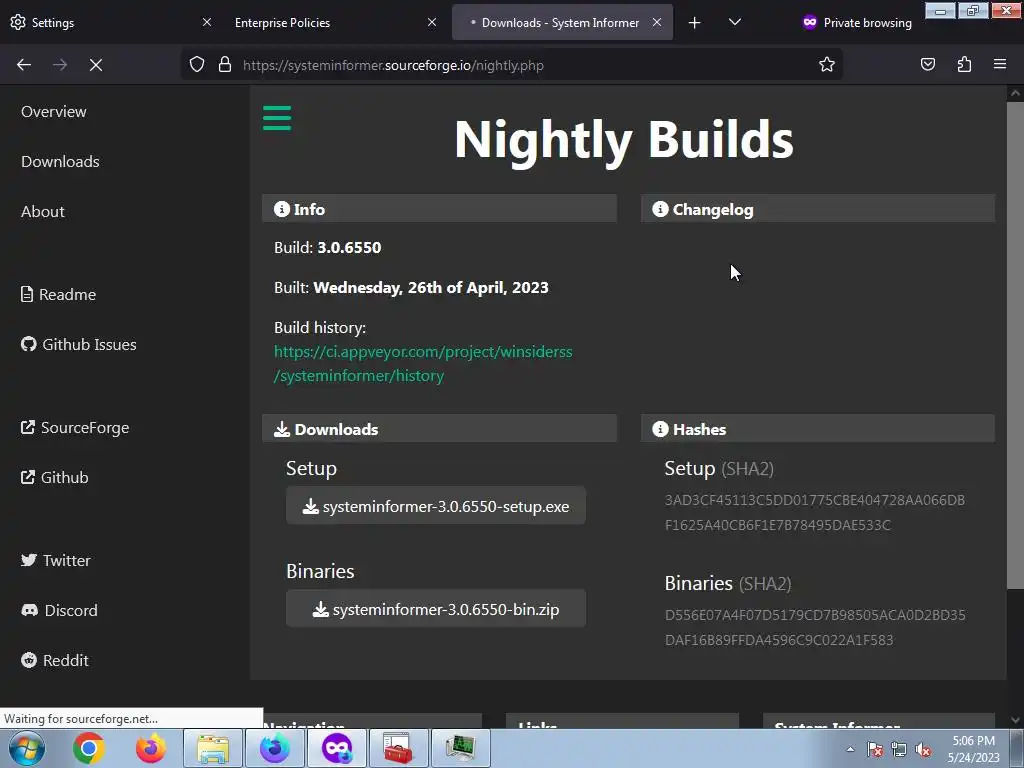This screenshot has height=768, width=1024.
Task: Open the SourceForge external link
Action: (75, 428)
